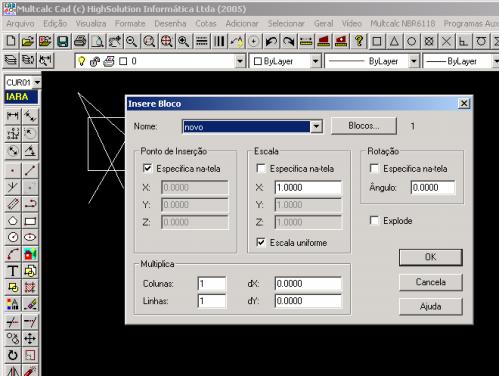Toggle the layer lock icon
The height and width of the screenshot is (376, 499).
95,61
